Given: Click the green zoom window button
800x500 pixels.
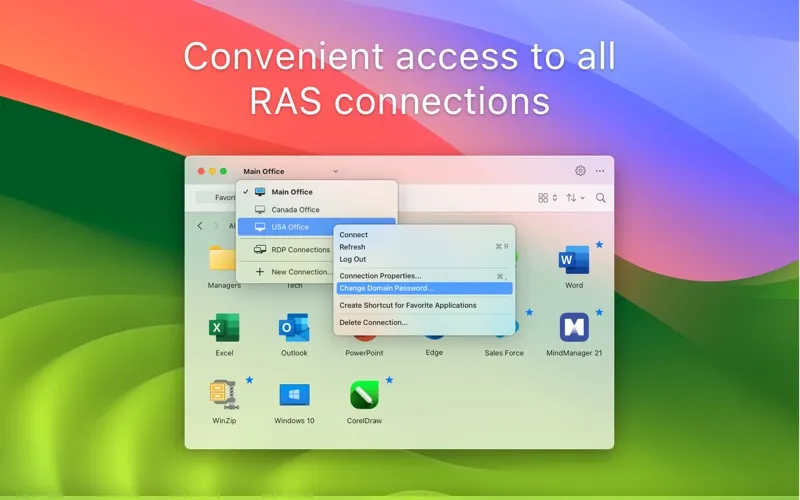Looking at the screenshot, I should pyautogui.click(x=223, y=171).
